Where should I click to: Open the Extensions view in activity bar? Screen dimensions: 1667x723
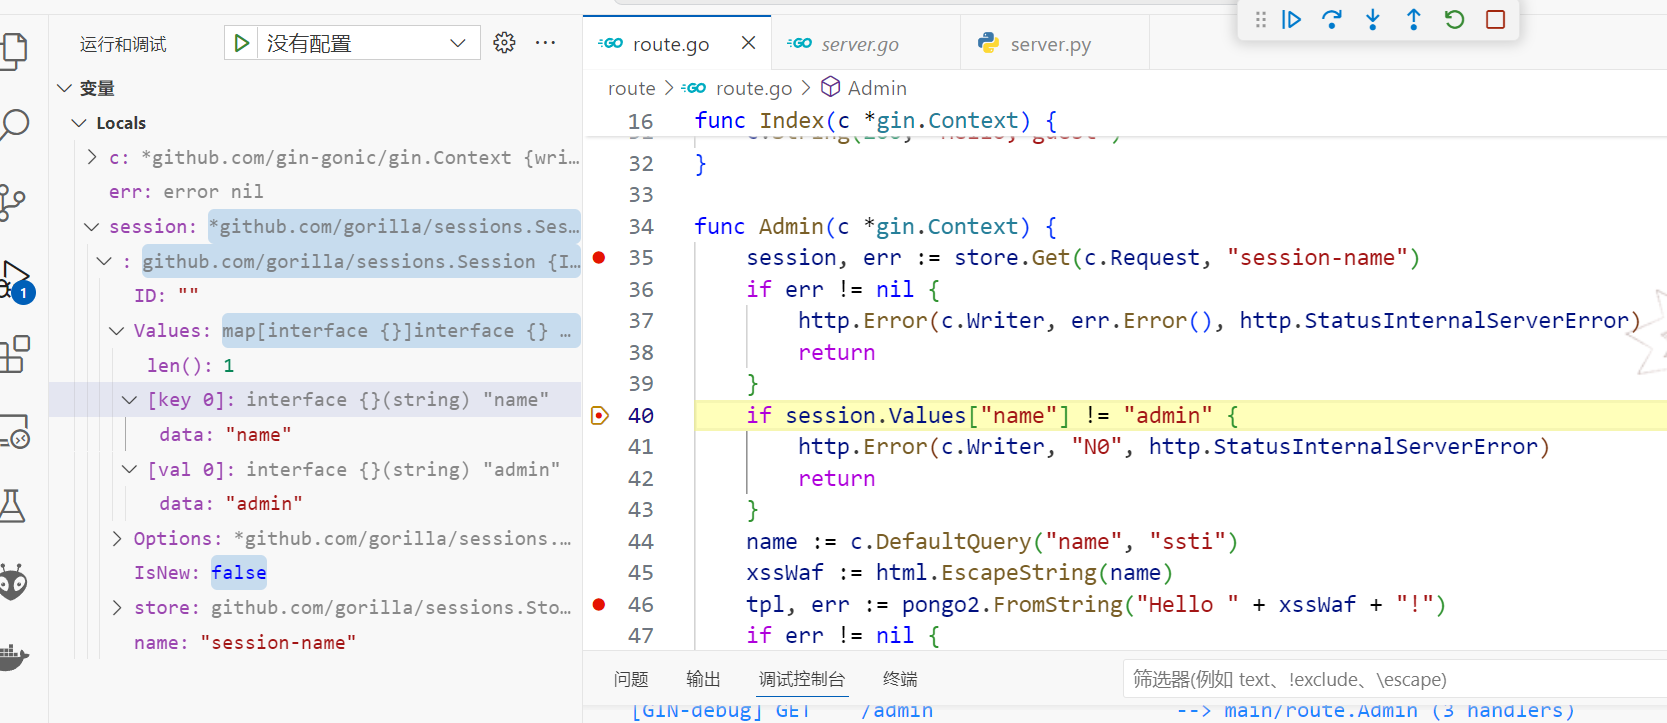(14, 354)
